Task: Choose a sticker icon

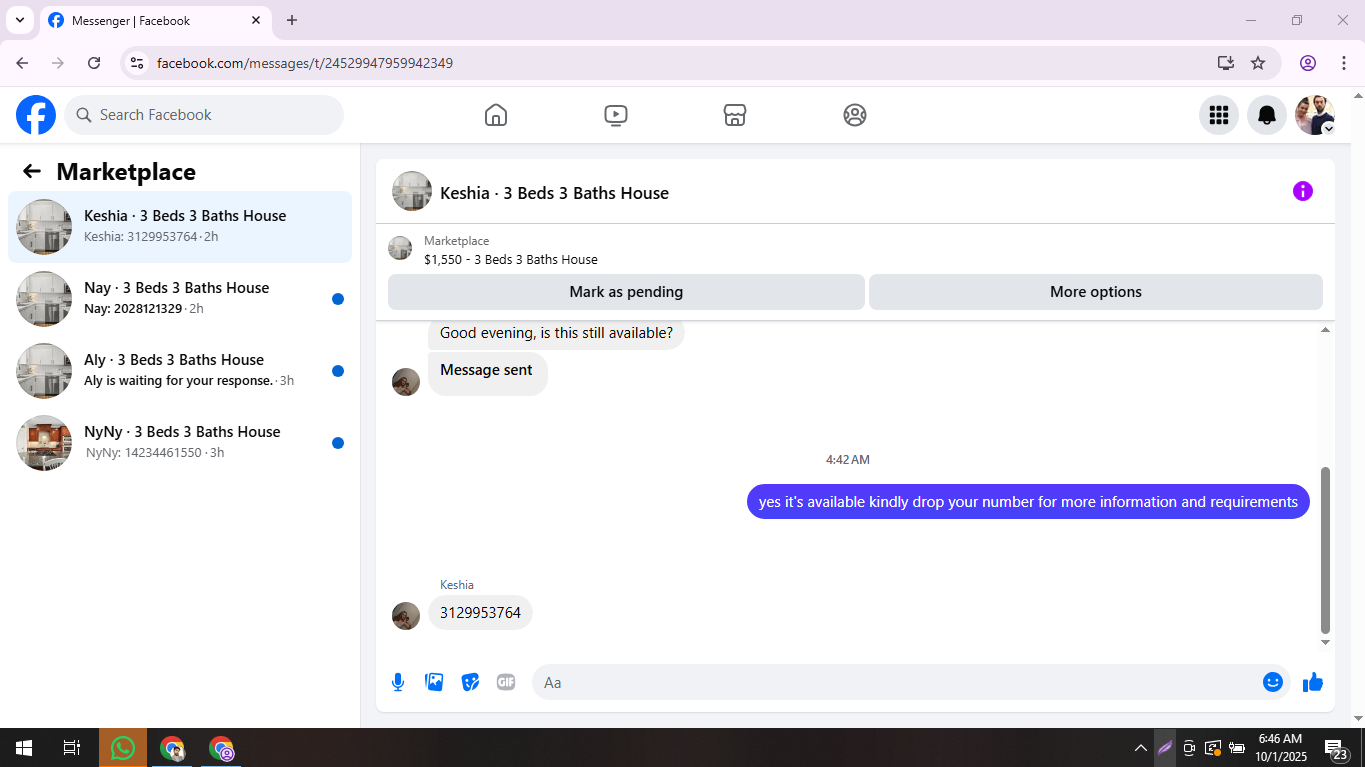Action: [470, 682]
